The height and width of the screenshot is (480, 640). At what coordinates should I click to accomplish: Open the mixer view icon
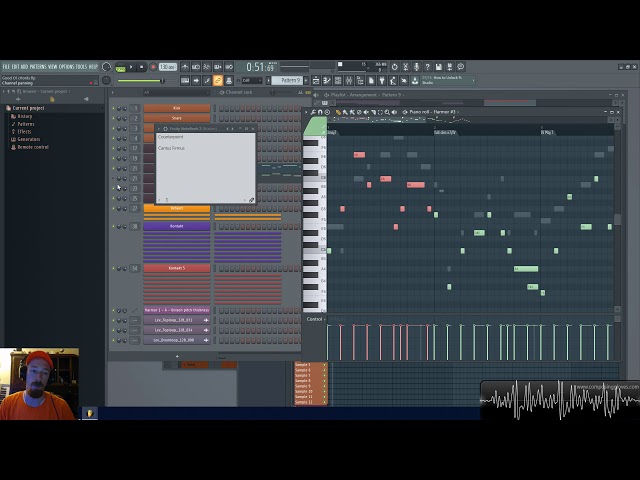(x=349, y=80)
